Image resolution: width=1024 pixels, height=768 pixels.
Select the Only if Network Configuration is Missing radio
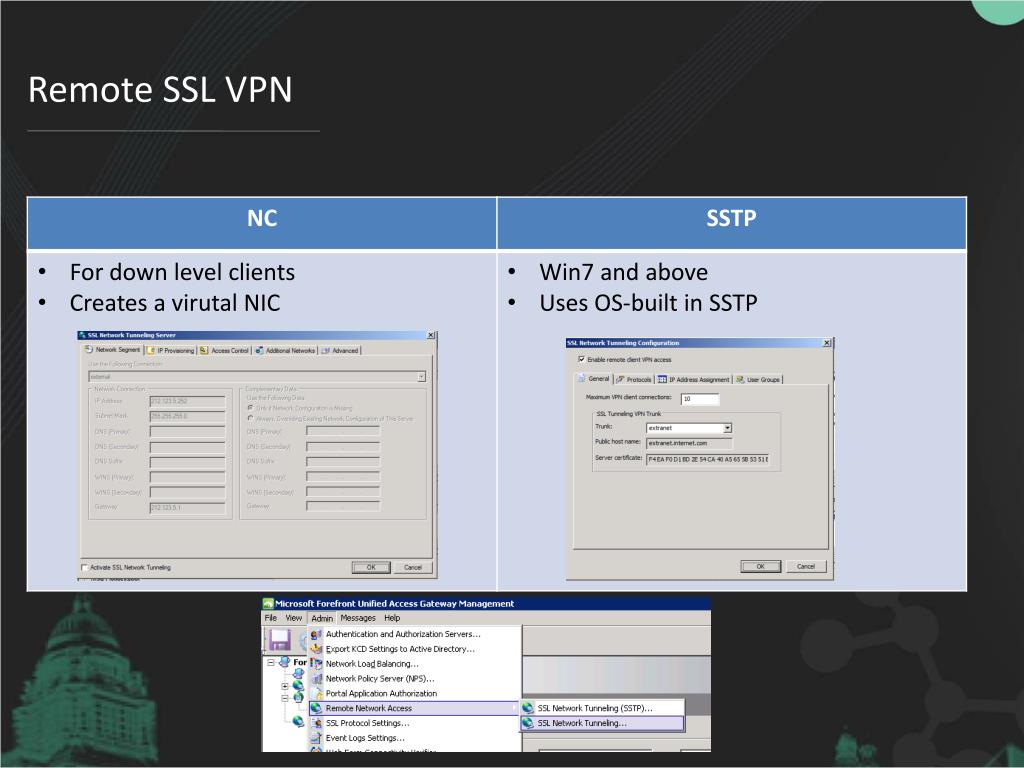(x=250, y=408)
